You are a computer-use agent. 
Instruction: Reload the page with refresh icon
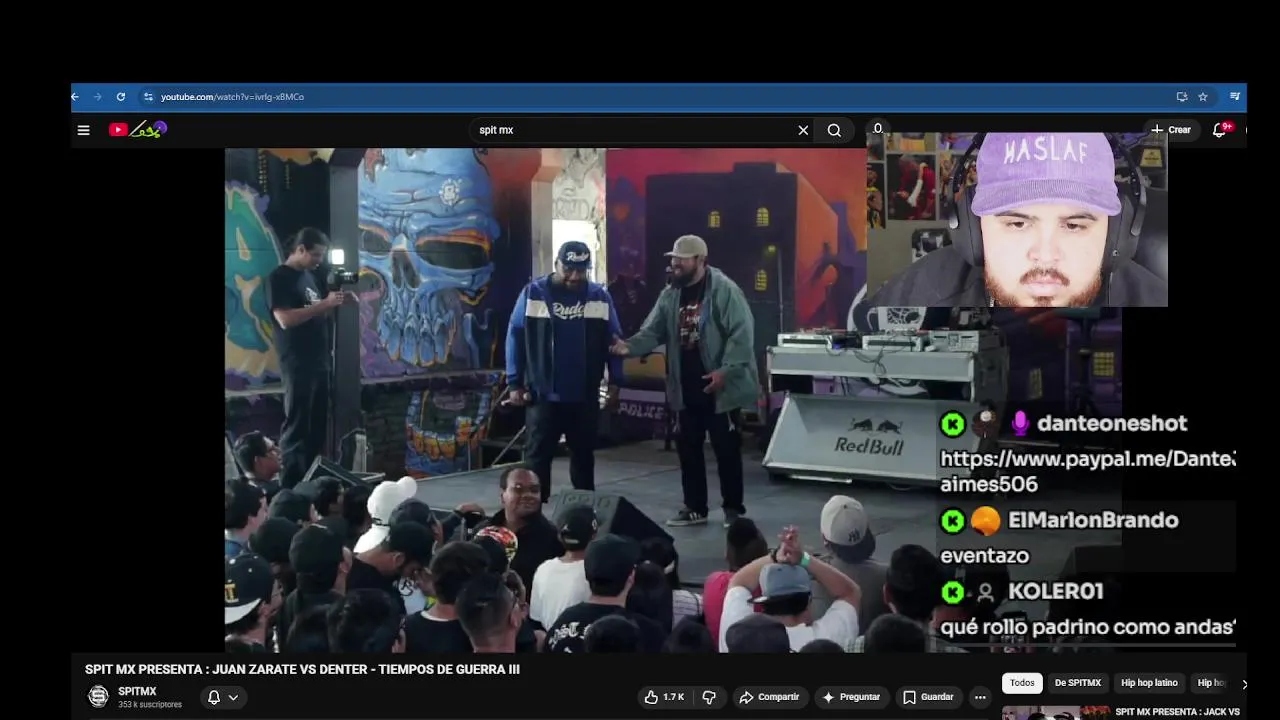coord(121,97)
